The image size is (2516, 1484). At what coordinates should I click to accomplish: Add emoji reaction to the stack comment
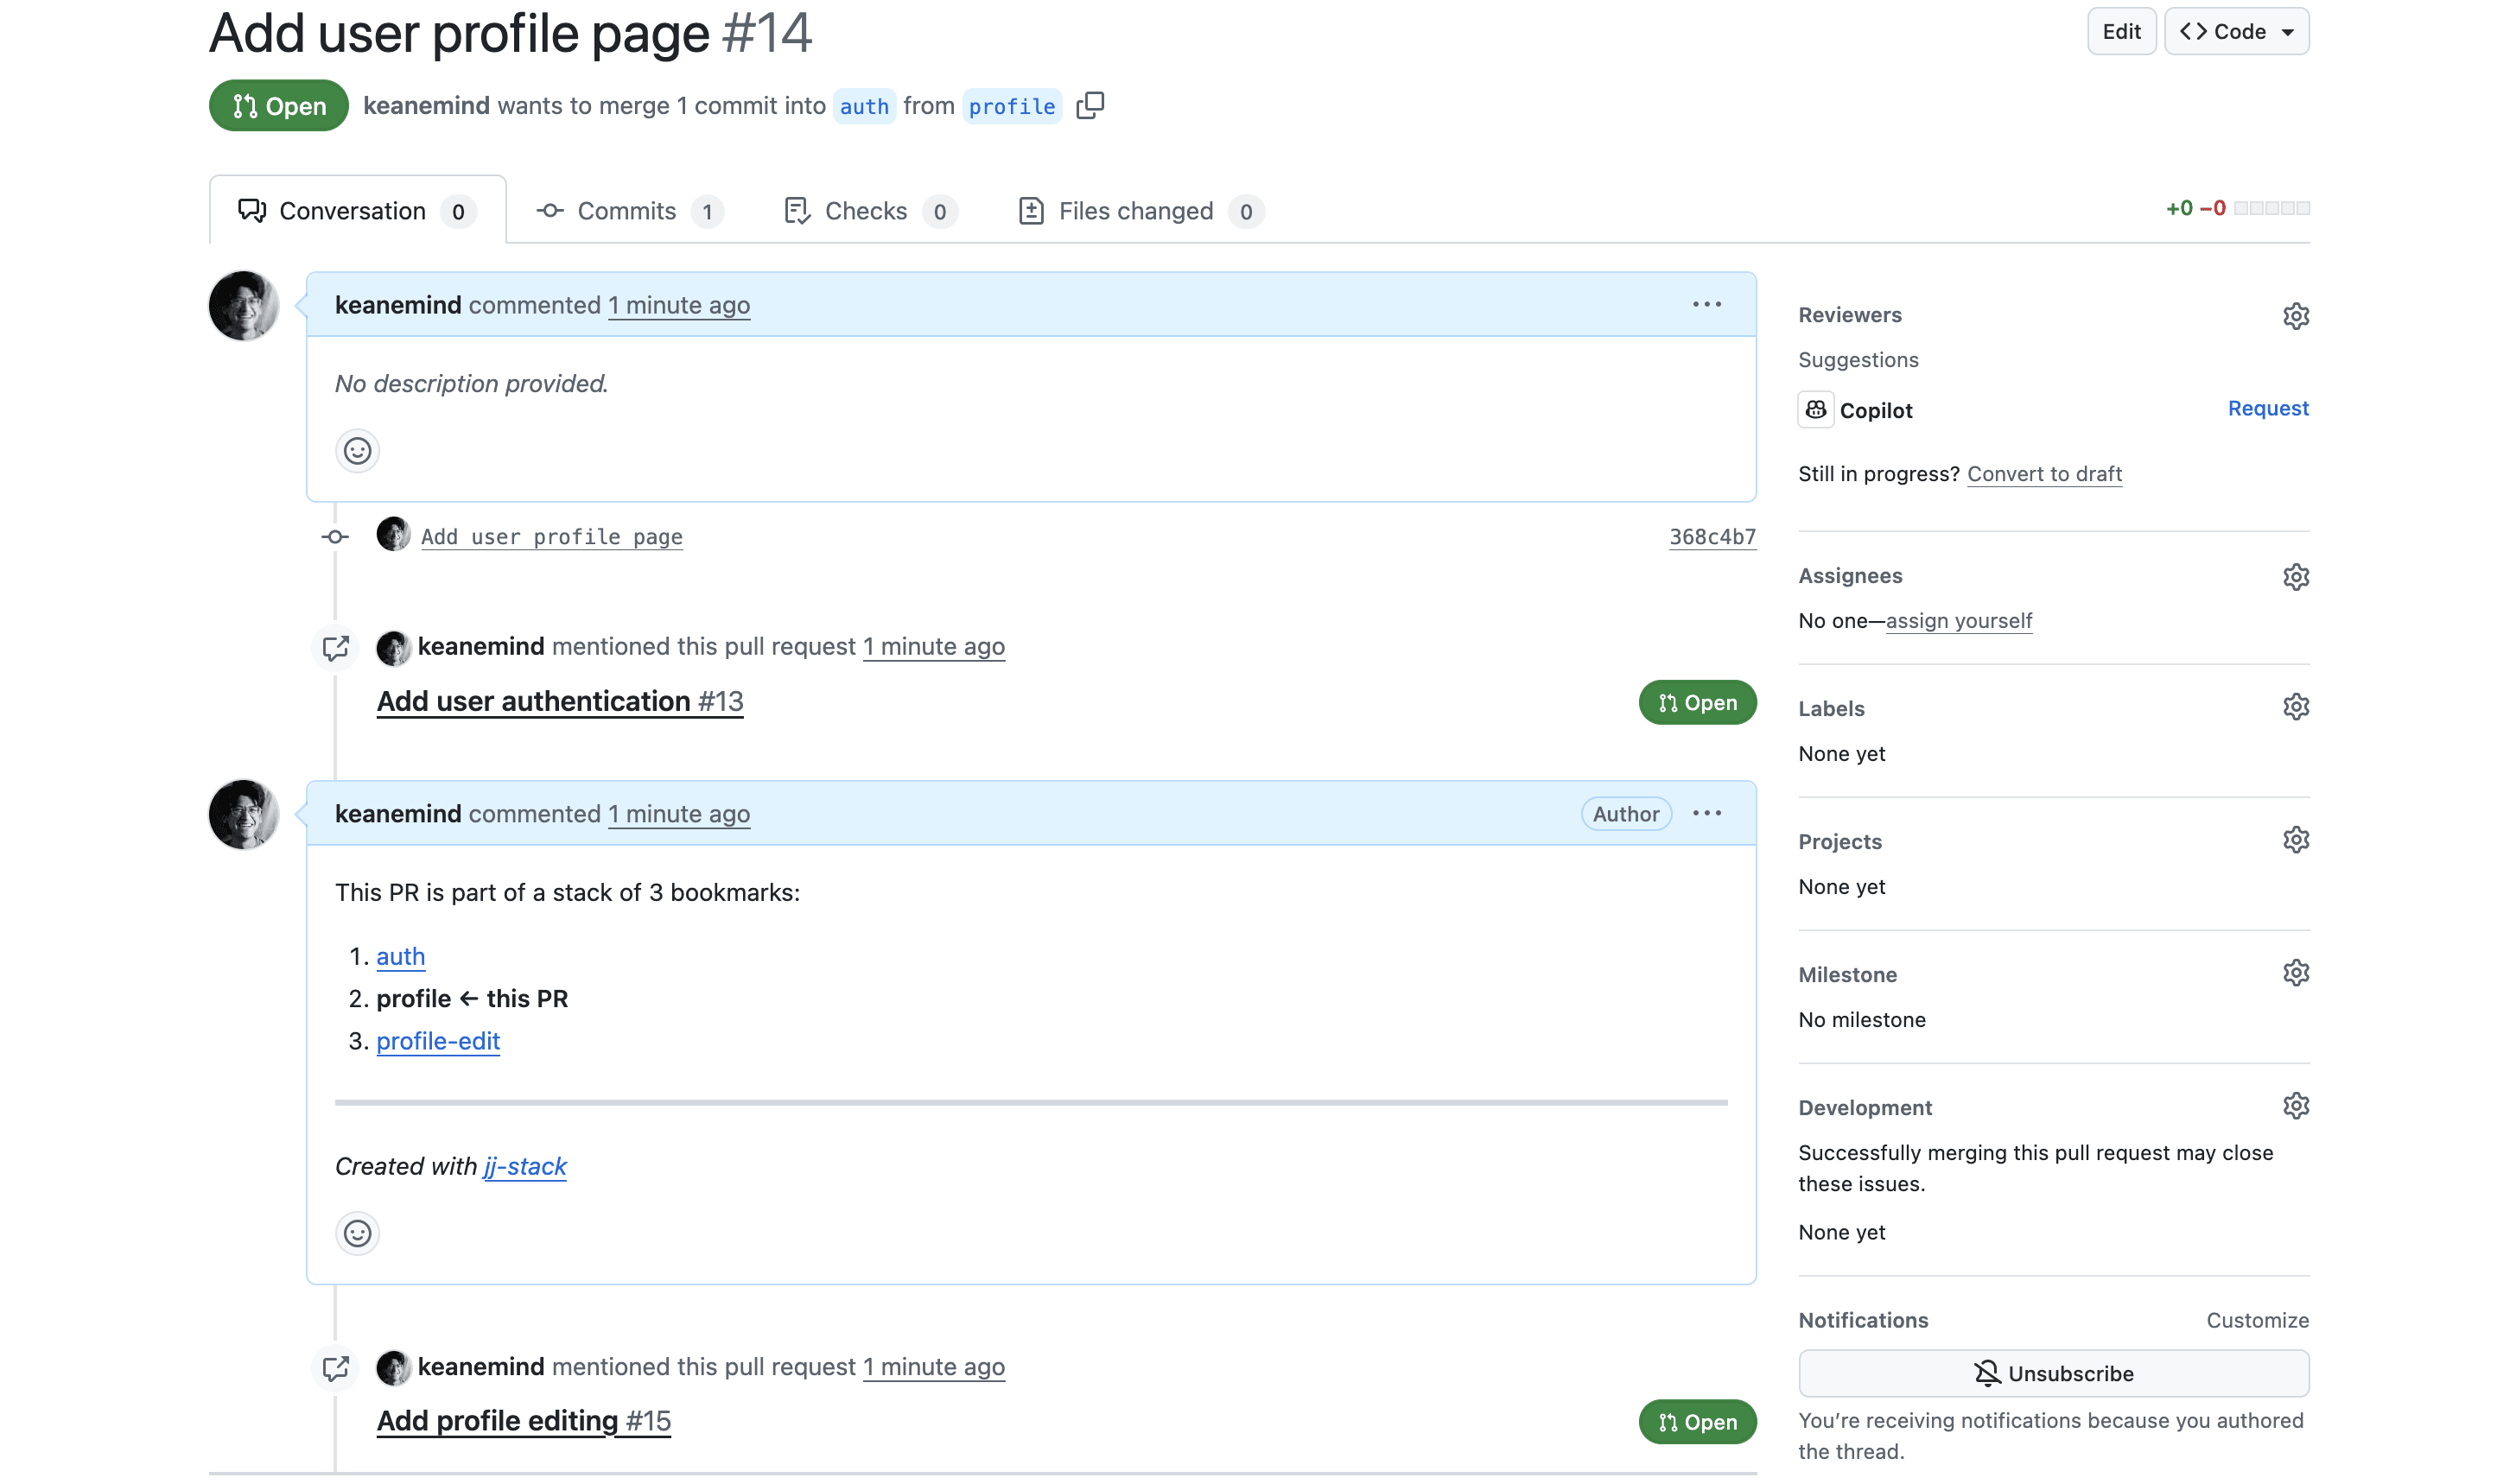coord(357,1233)
